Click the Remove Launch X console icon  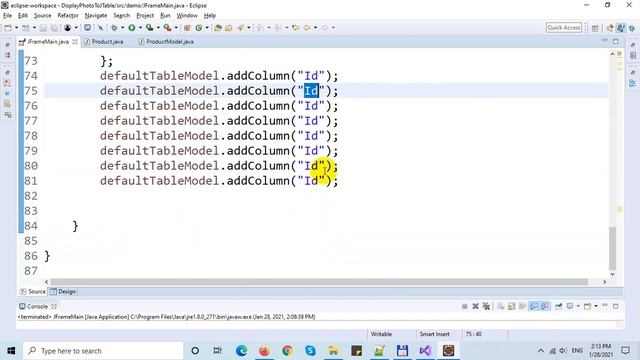(x=475, y=306)
